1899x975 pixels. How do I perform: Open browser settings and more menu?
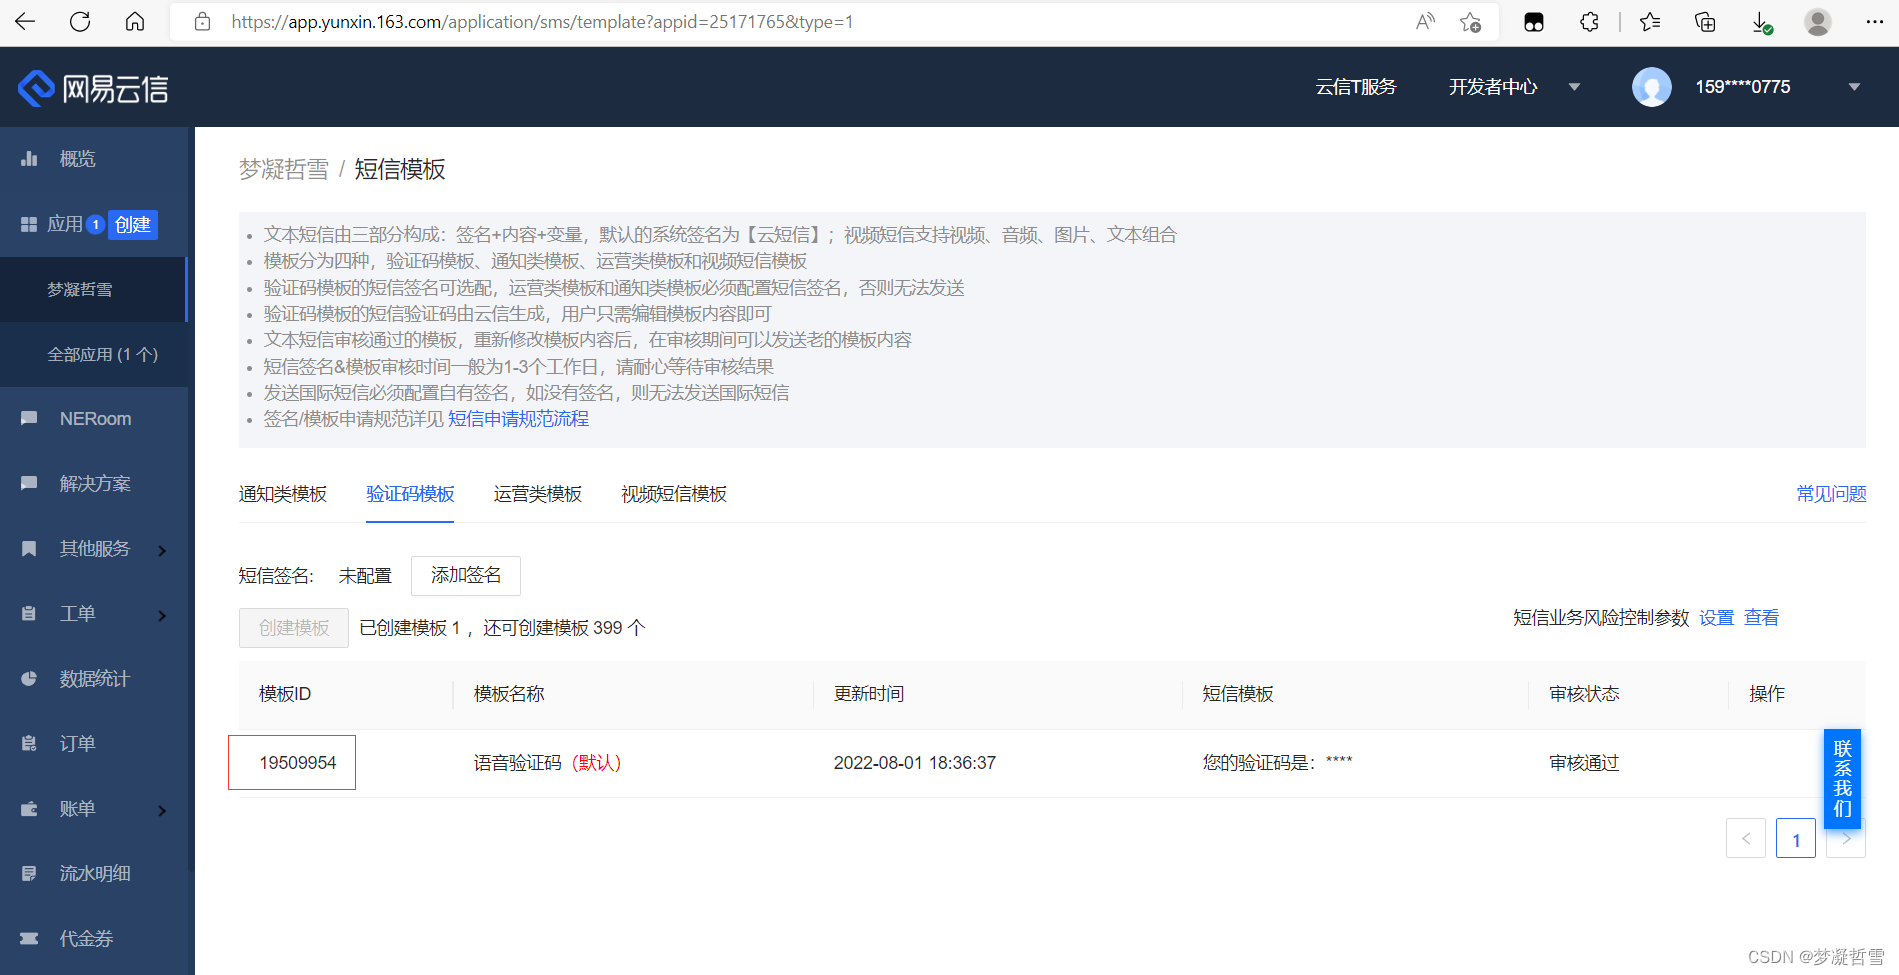tap(1874, 22)
